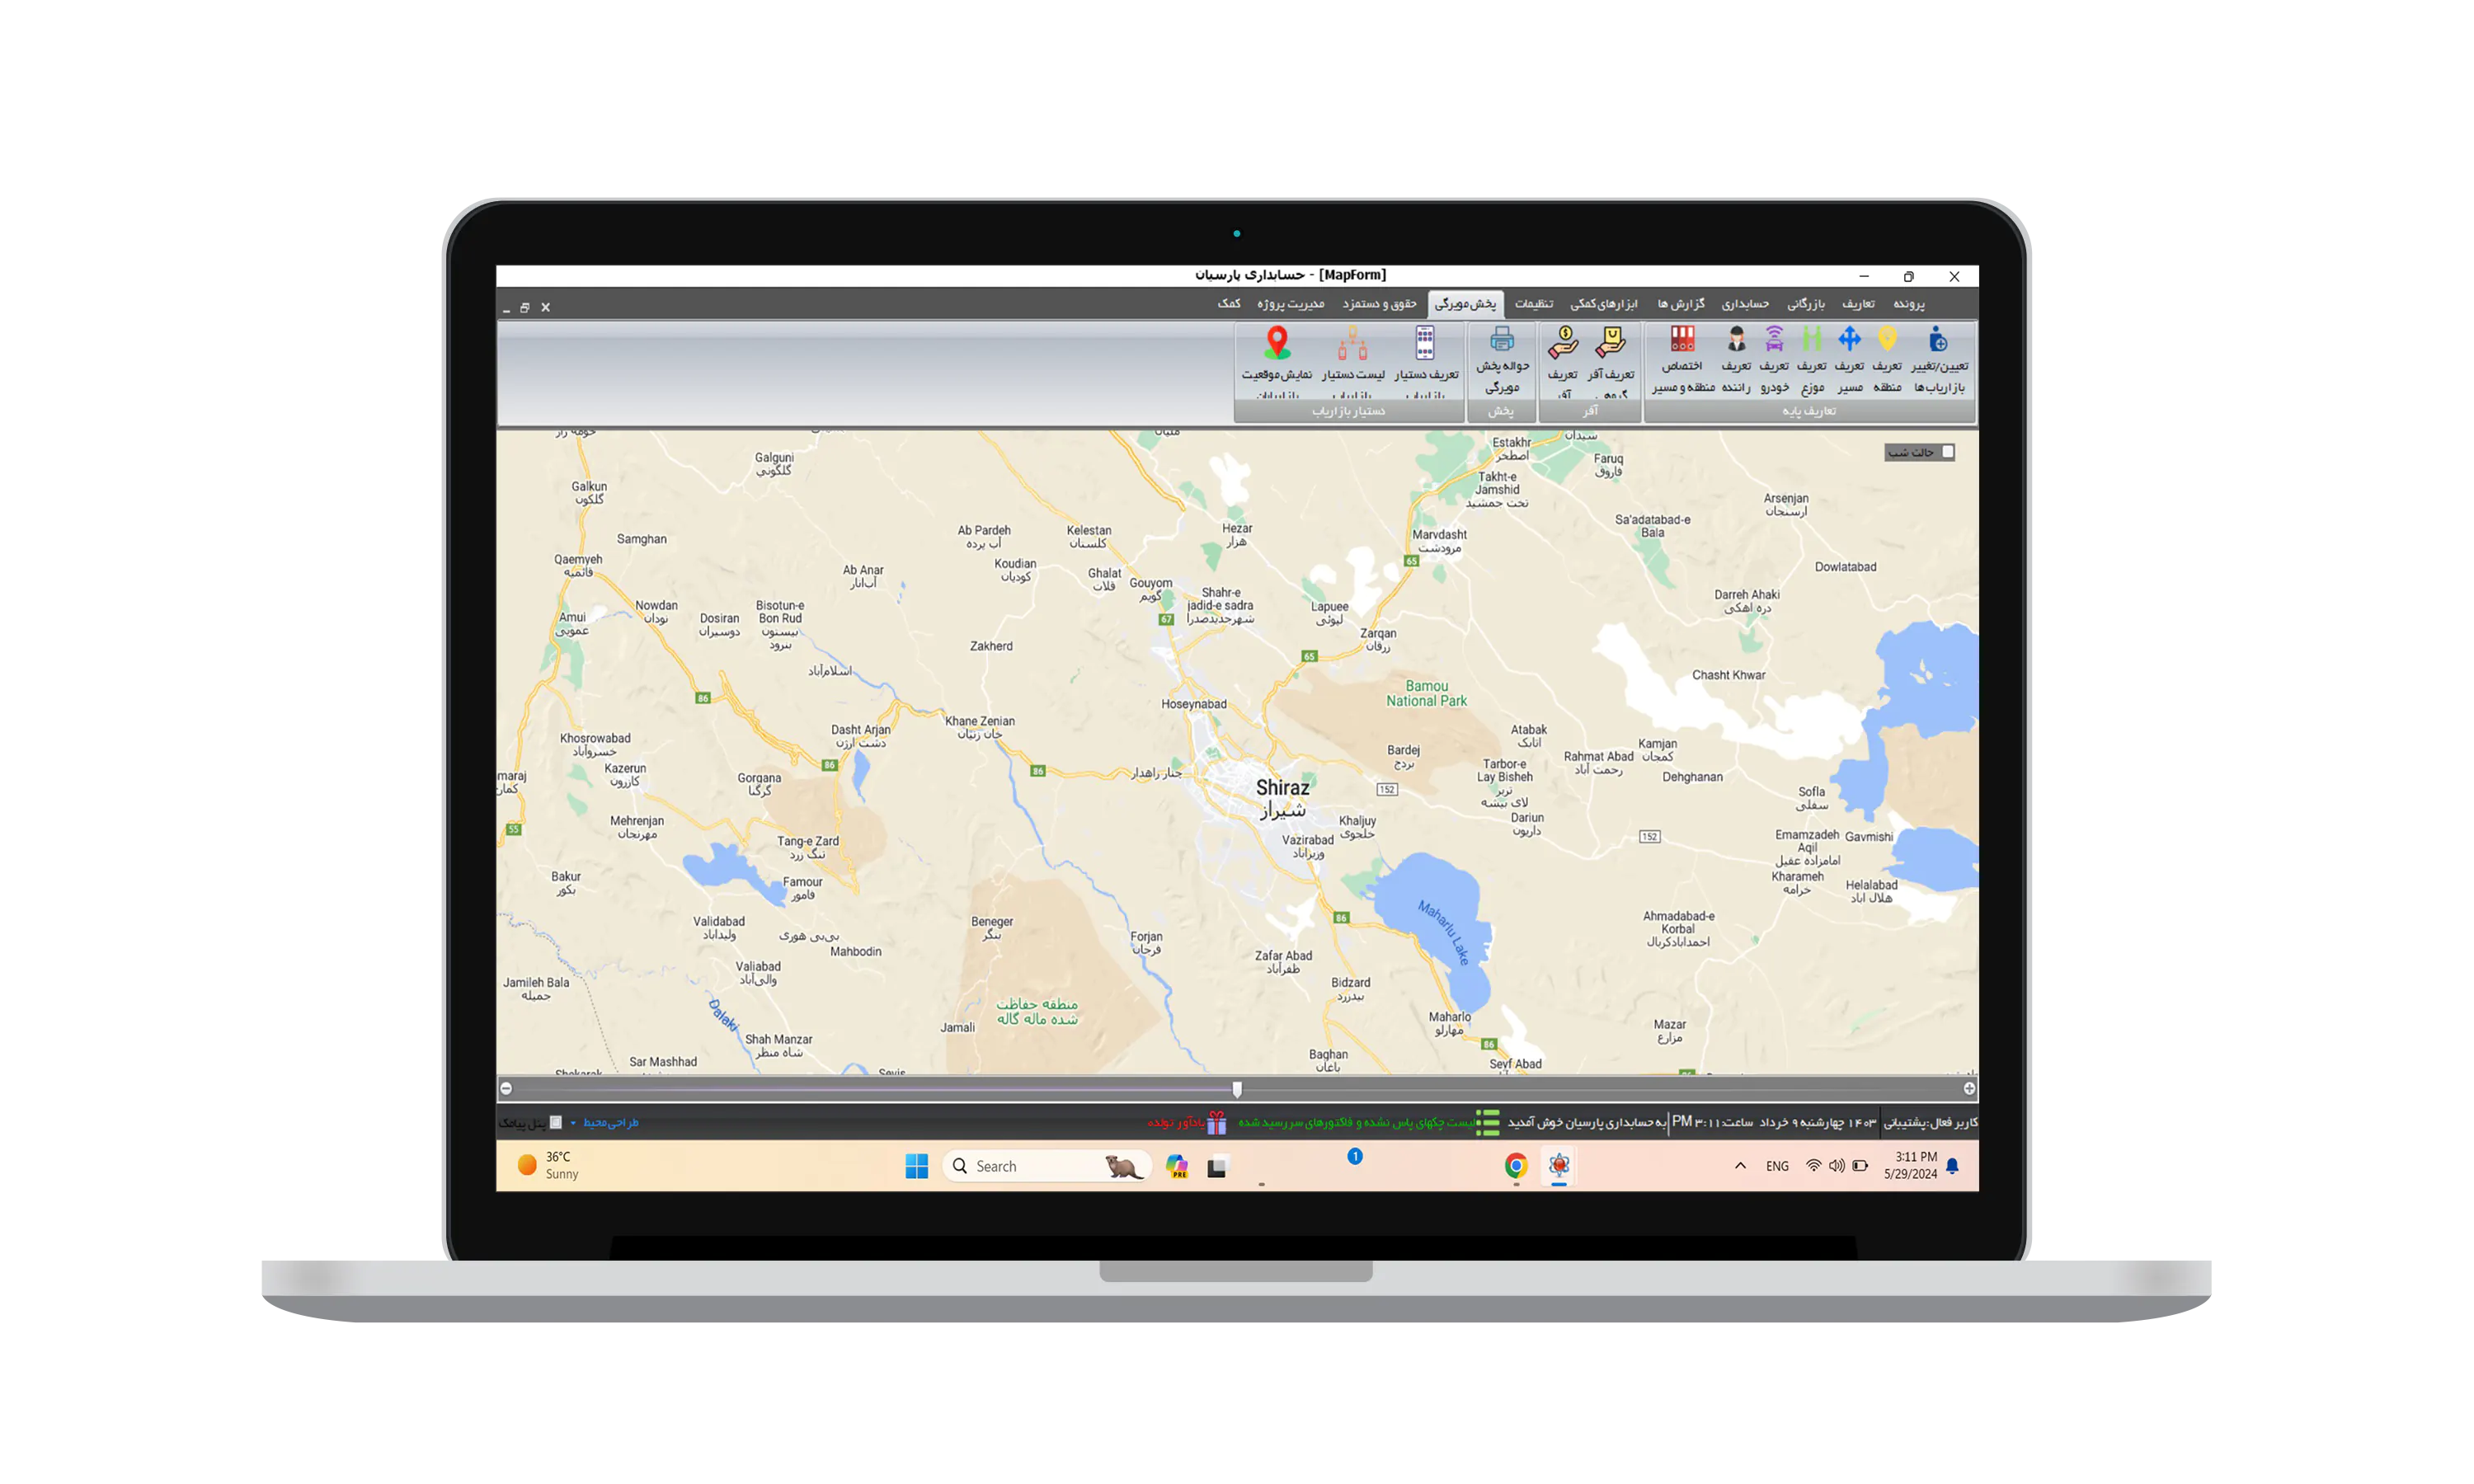Toggle the پنل پیامک checkbox in status bar
Viewport: 2474px width, 1484px height.
[x=556, y=1122]
